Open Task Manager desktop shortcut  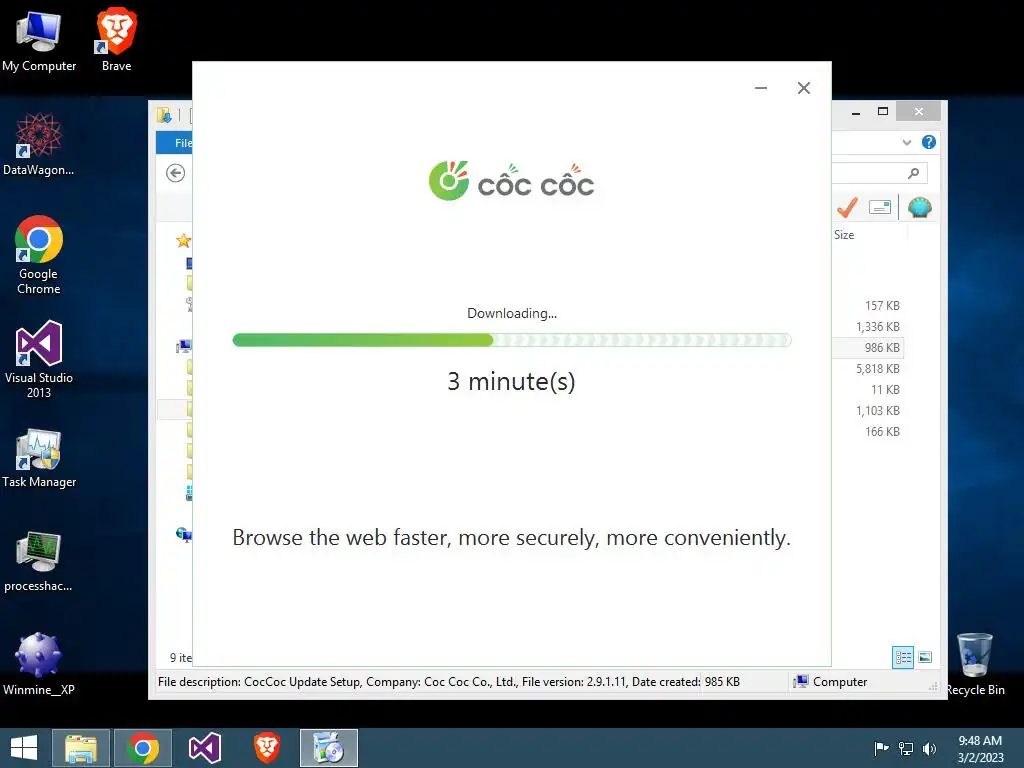click(x=39, y=458)
